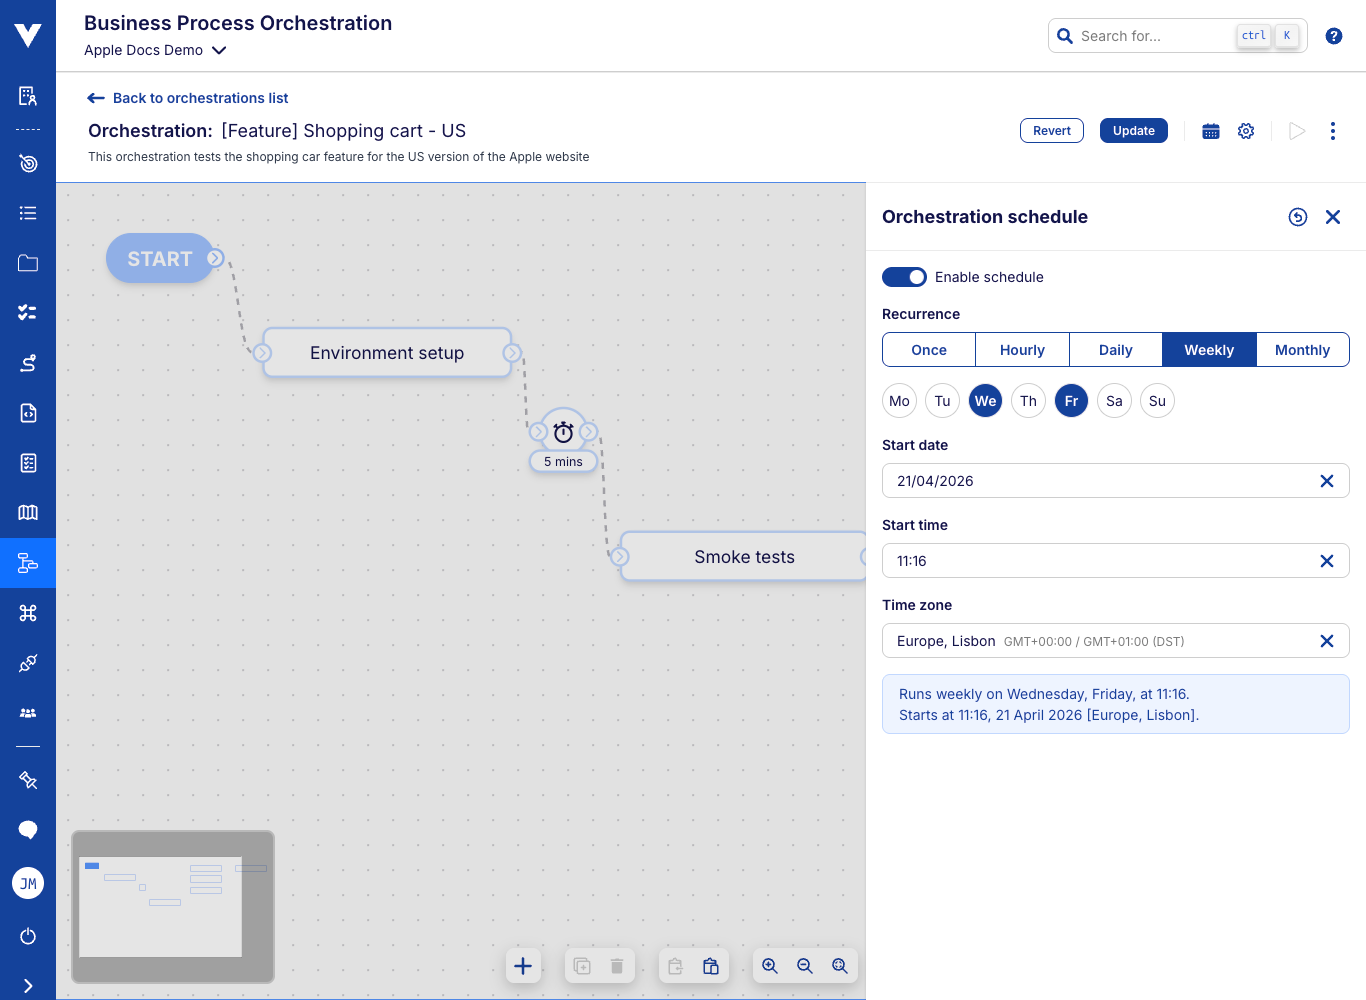Switch recurrence to Daily
Image resolution: width=1366 pixels, height=1000 pixels.
click(1115, 350)
